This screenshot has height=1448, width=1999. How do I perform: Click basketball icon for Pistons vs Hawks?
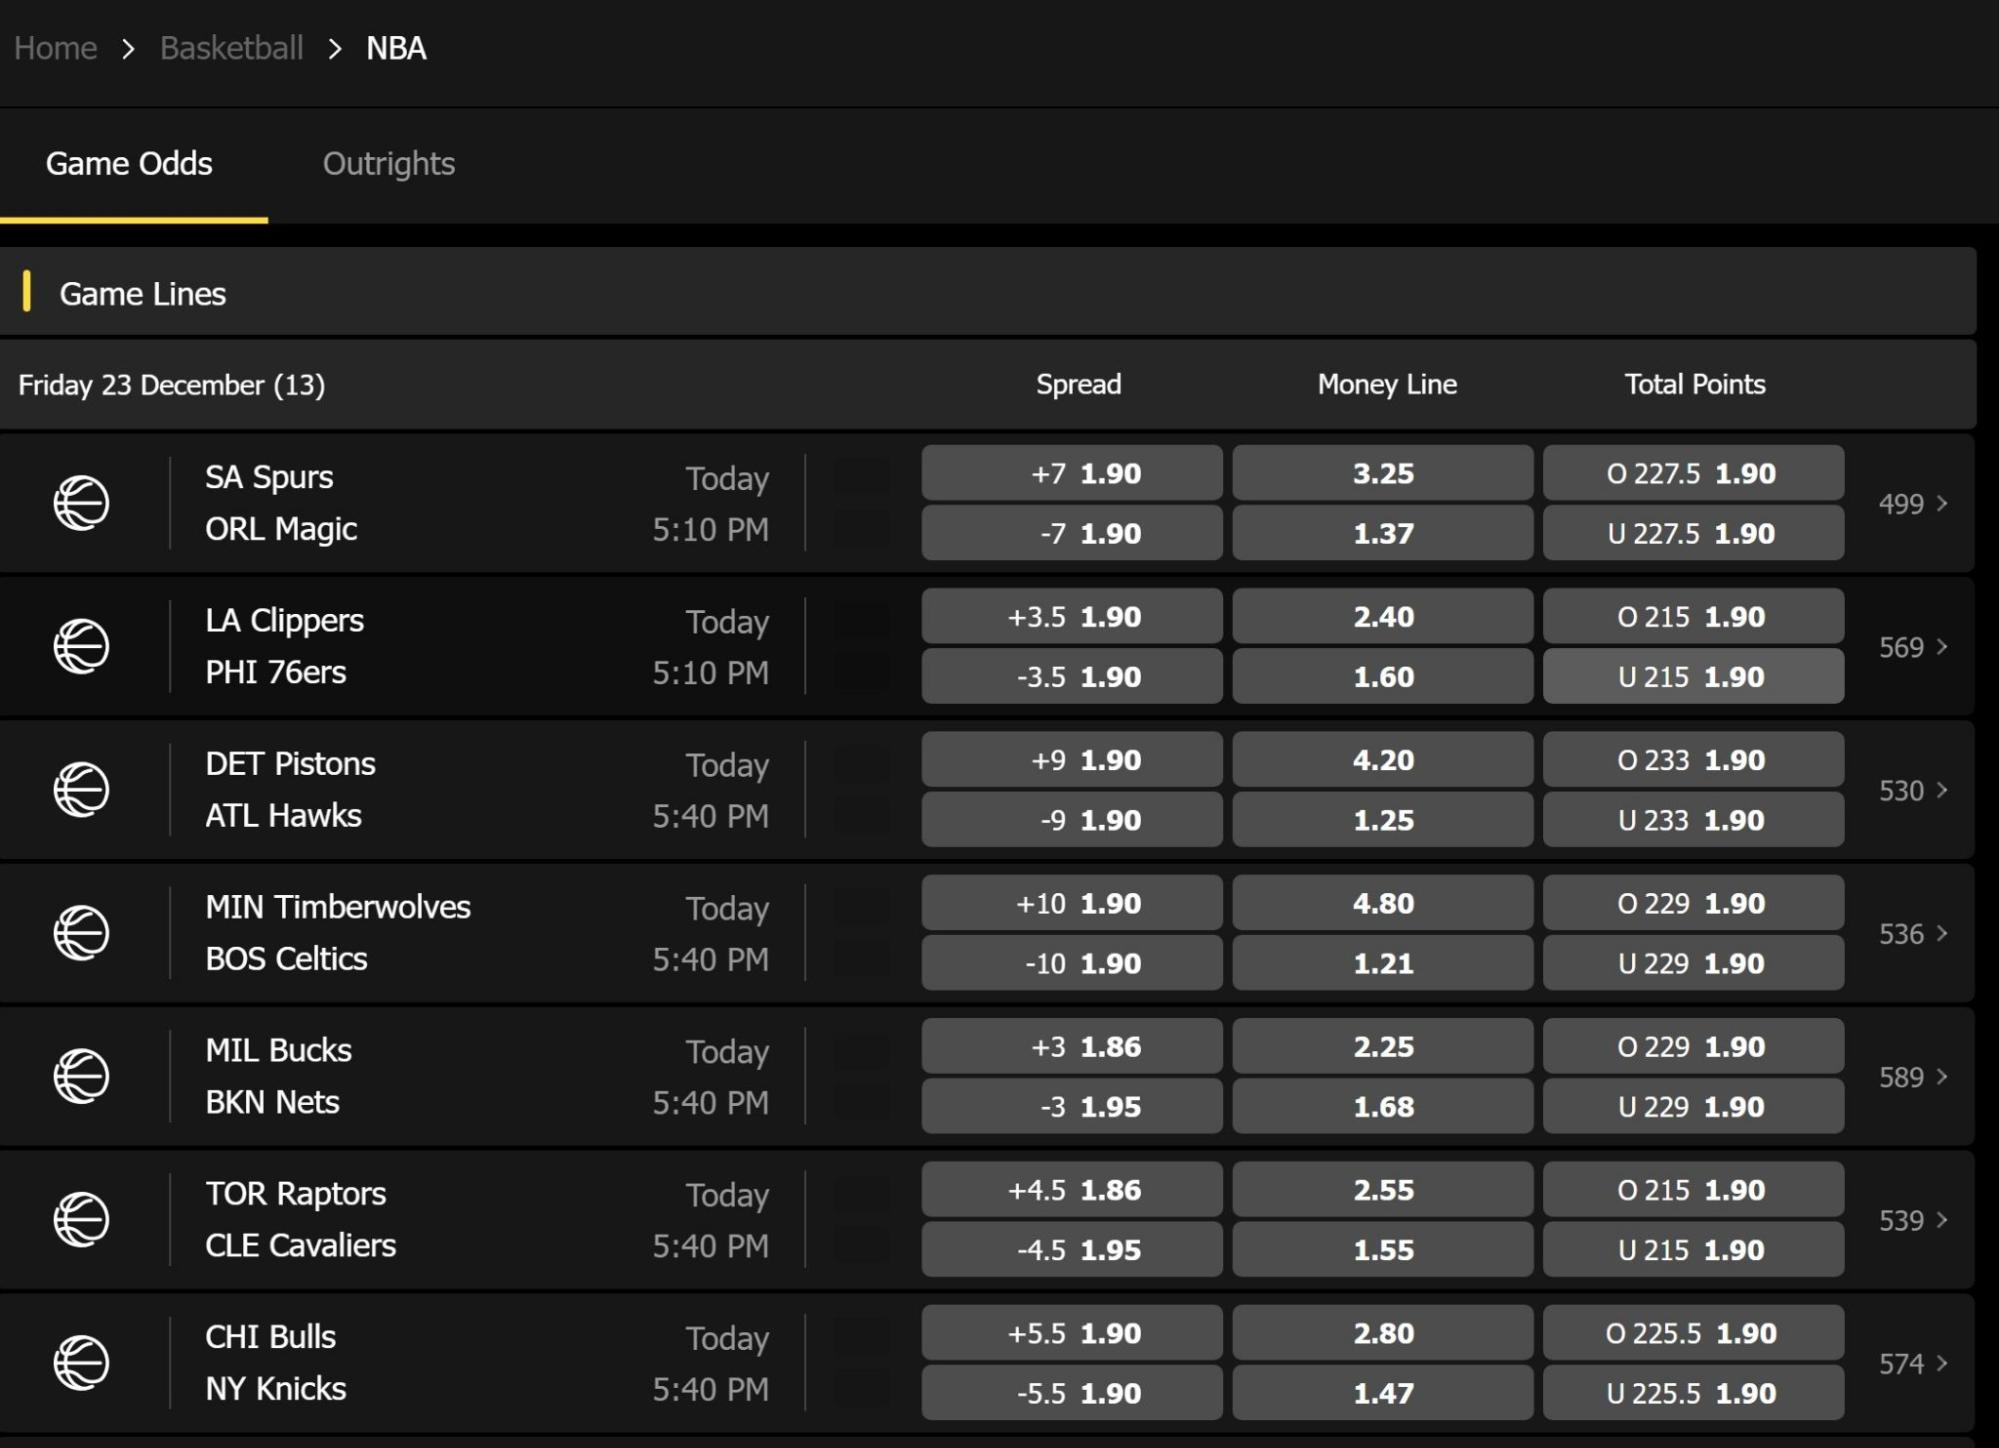pos(81,789)
